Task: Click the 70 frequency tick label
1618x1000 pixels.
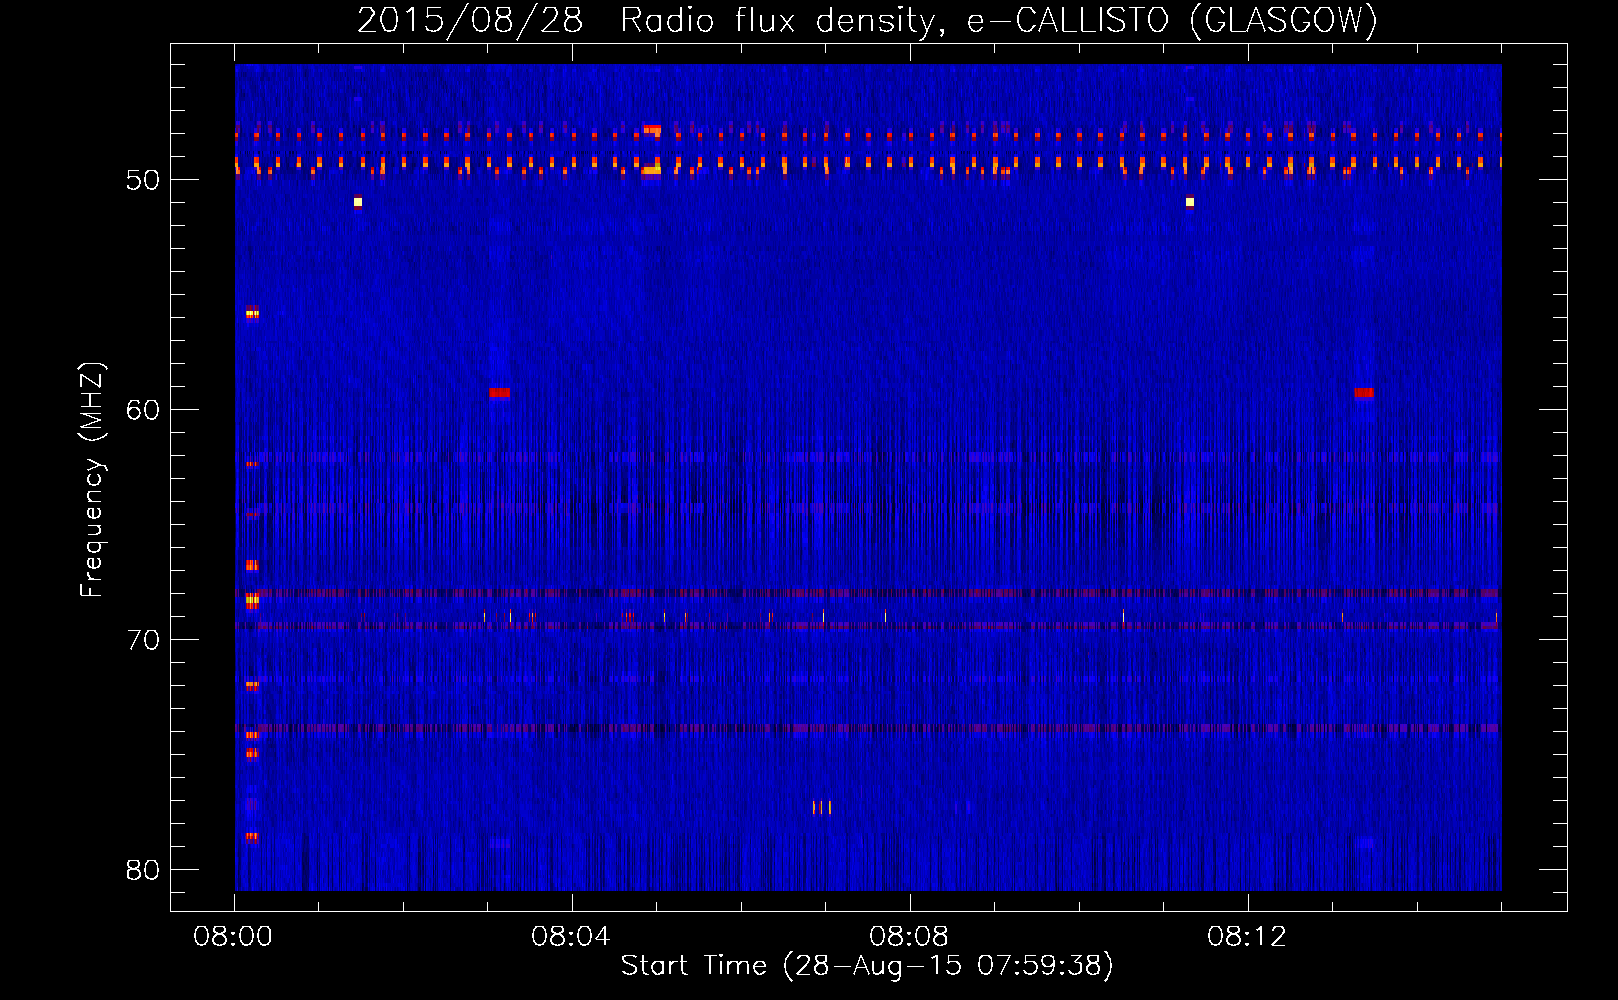Action: 143,640
